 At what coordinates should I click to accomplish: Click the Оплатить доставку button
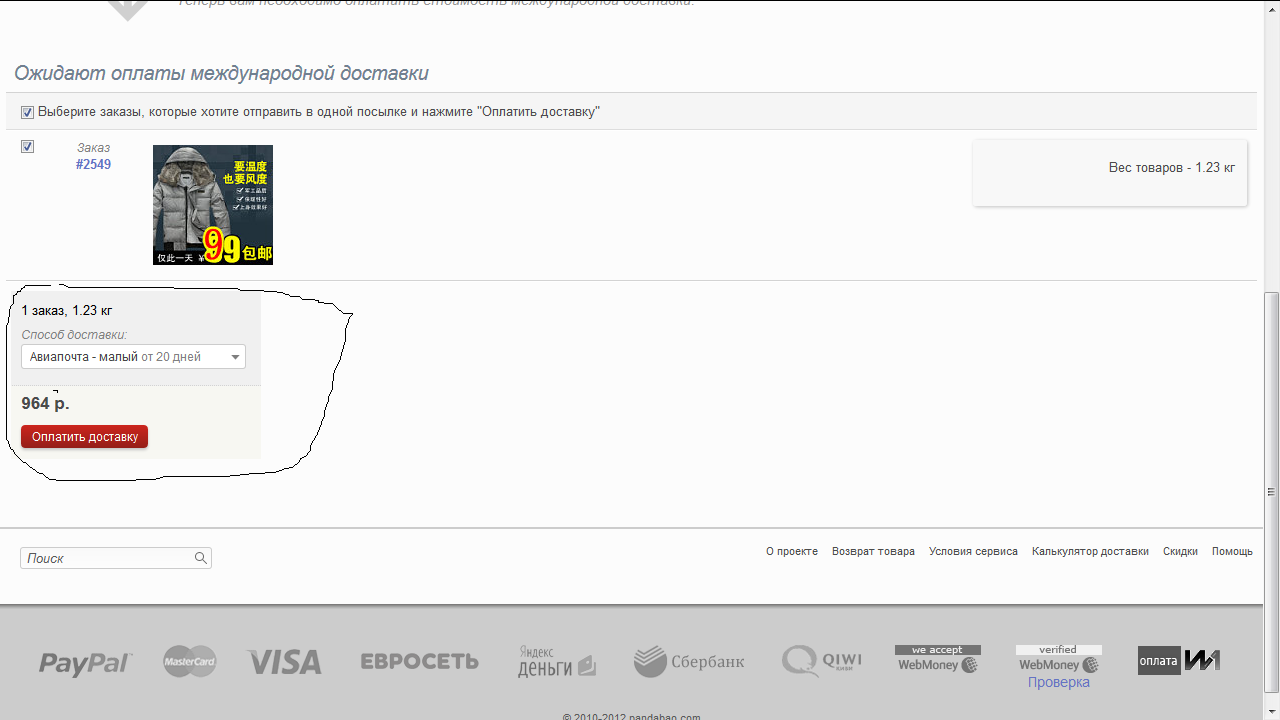pos(84,437)
